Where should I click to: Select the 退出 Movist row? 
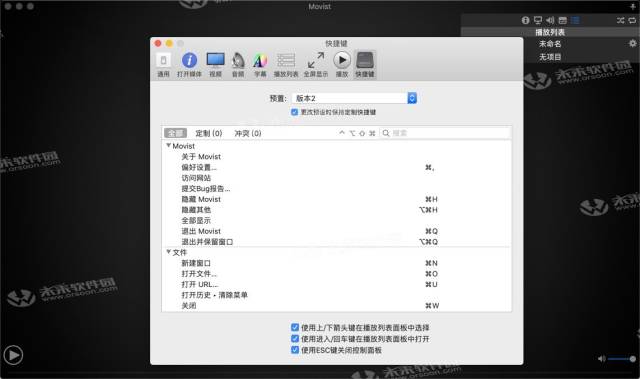(x=336, y=231)
